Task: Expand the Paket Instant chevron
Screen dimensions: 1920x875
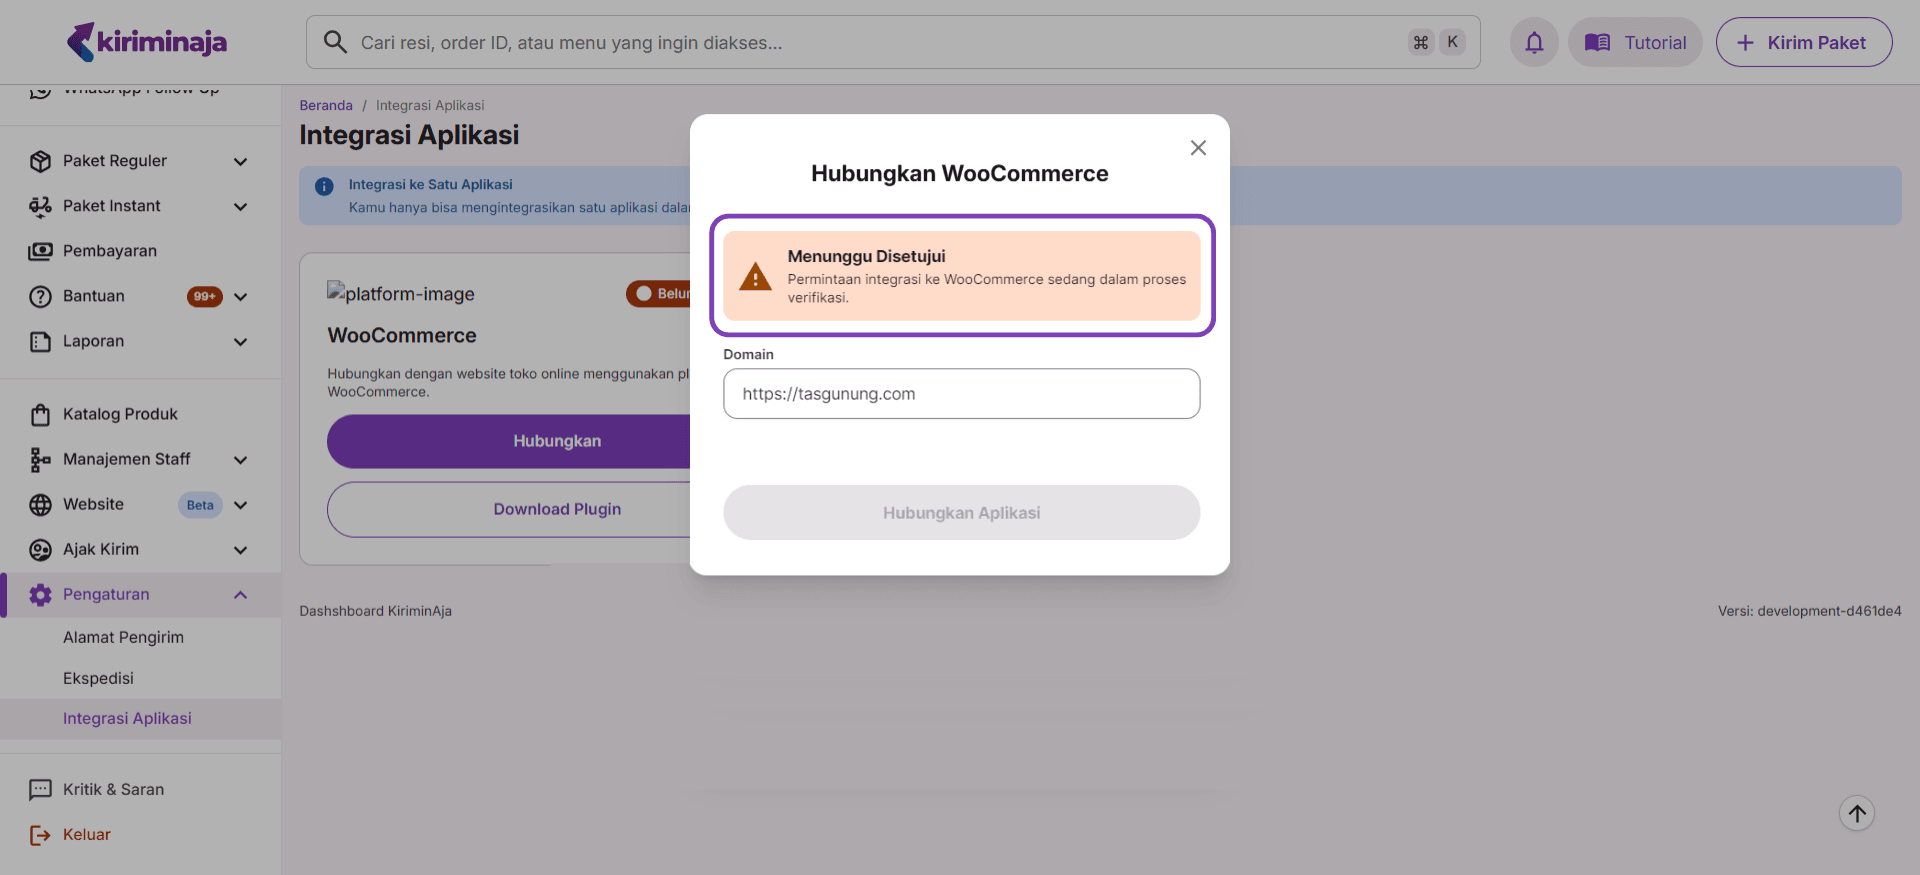Action: click(x=240, y=206)
